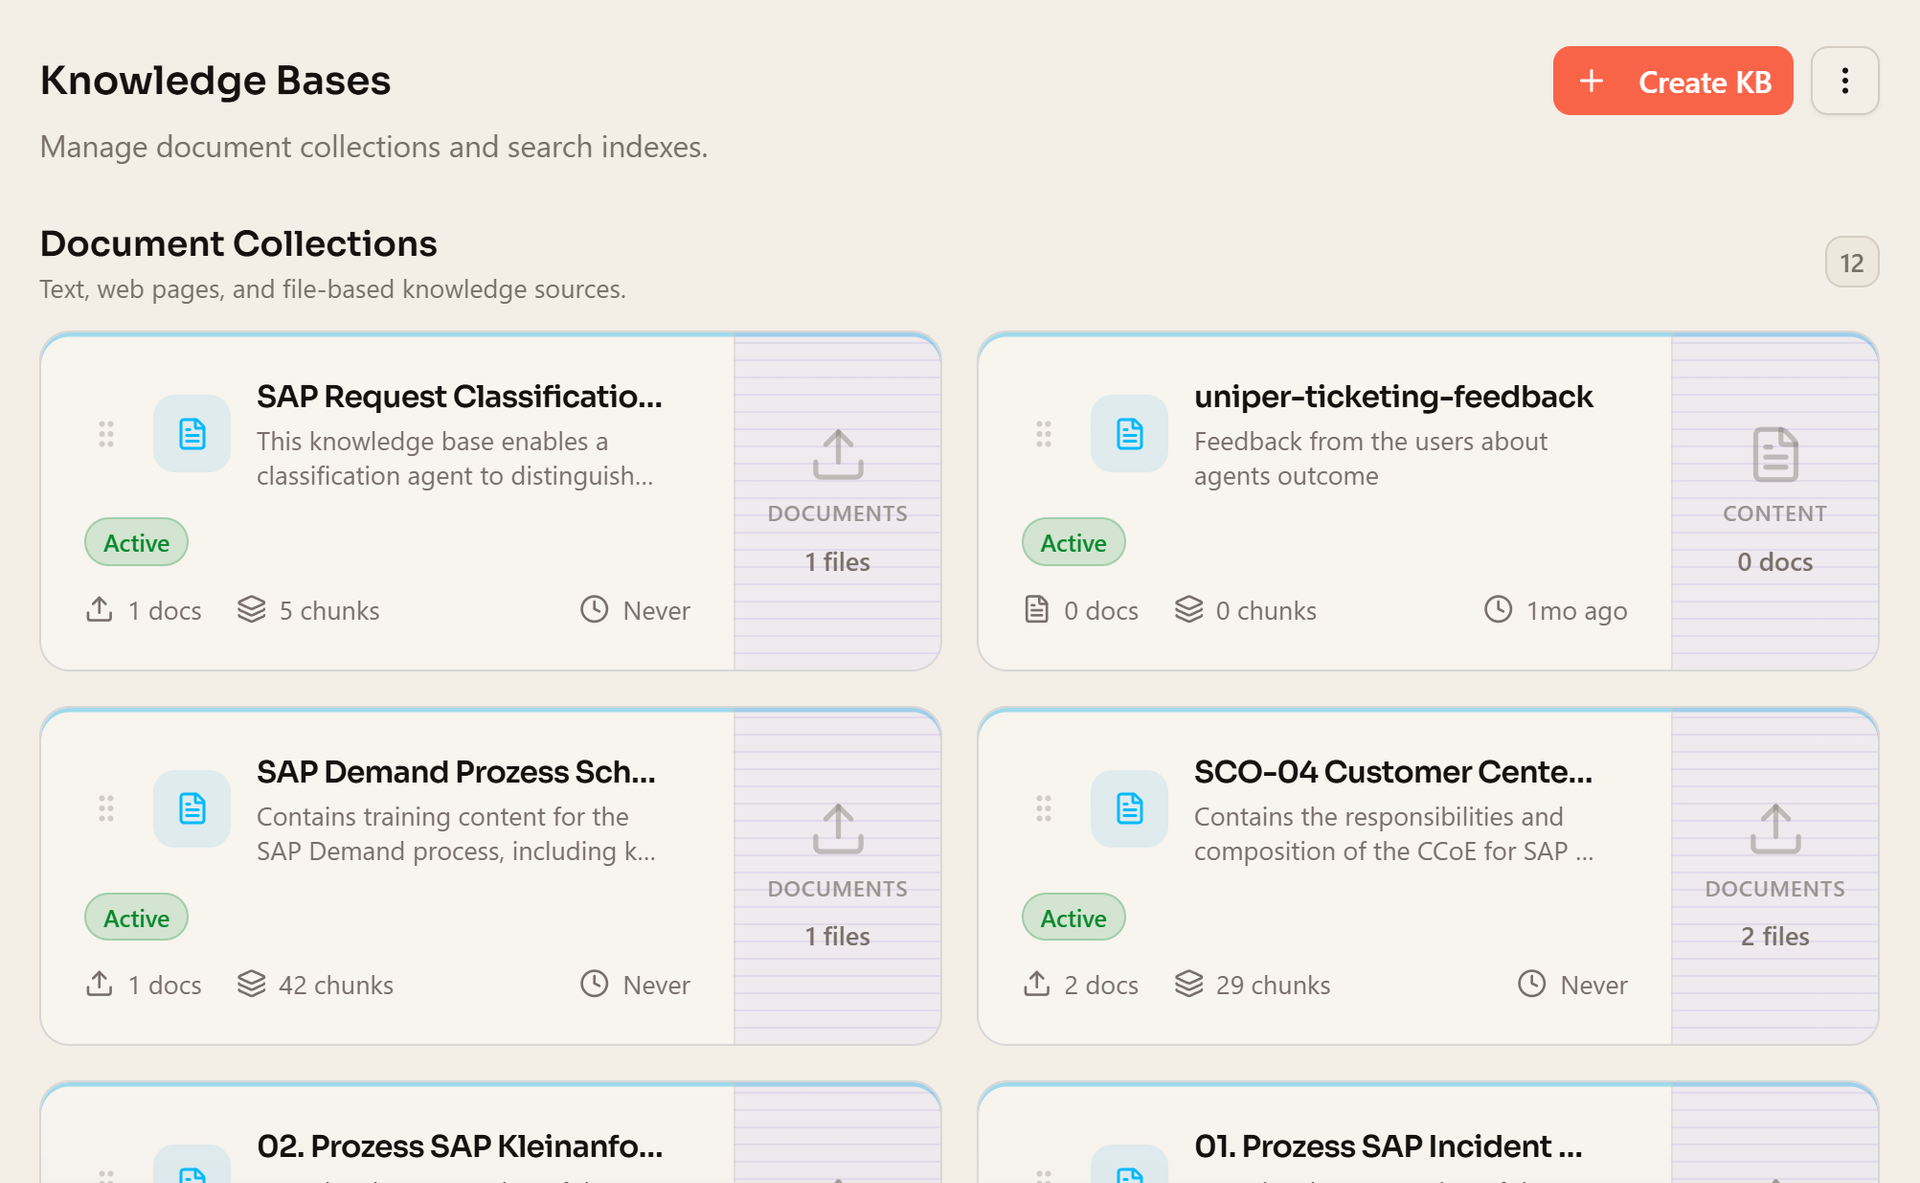1920x1183 pixels.
Task: Click Active badge on SAP Request Classification card
Action: point(136,542)
